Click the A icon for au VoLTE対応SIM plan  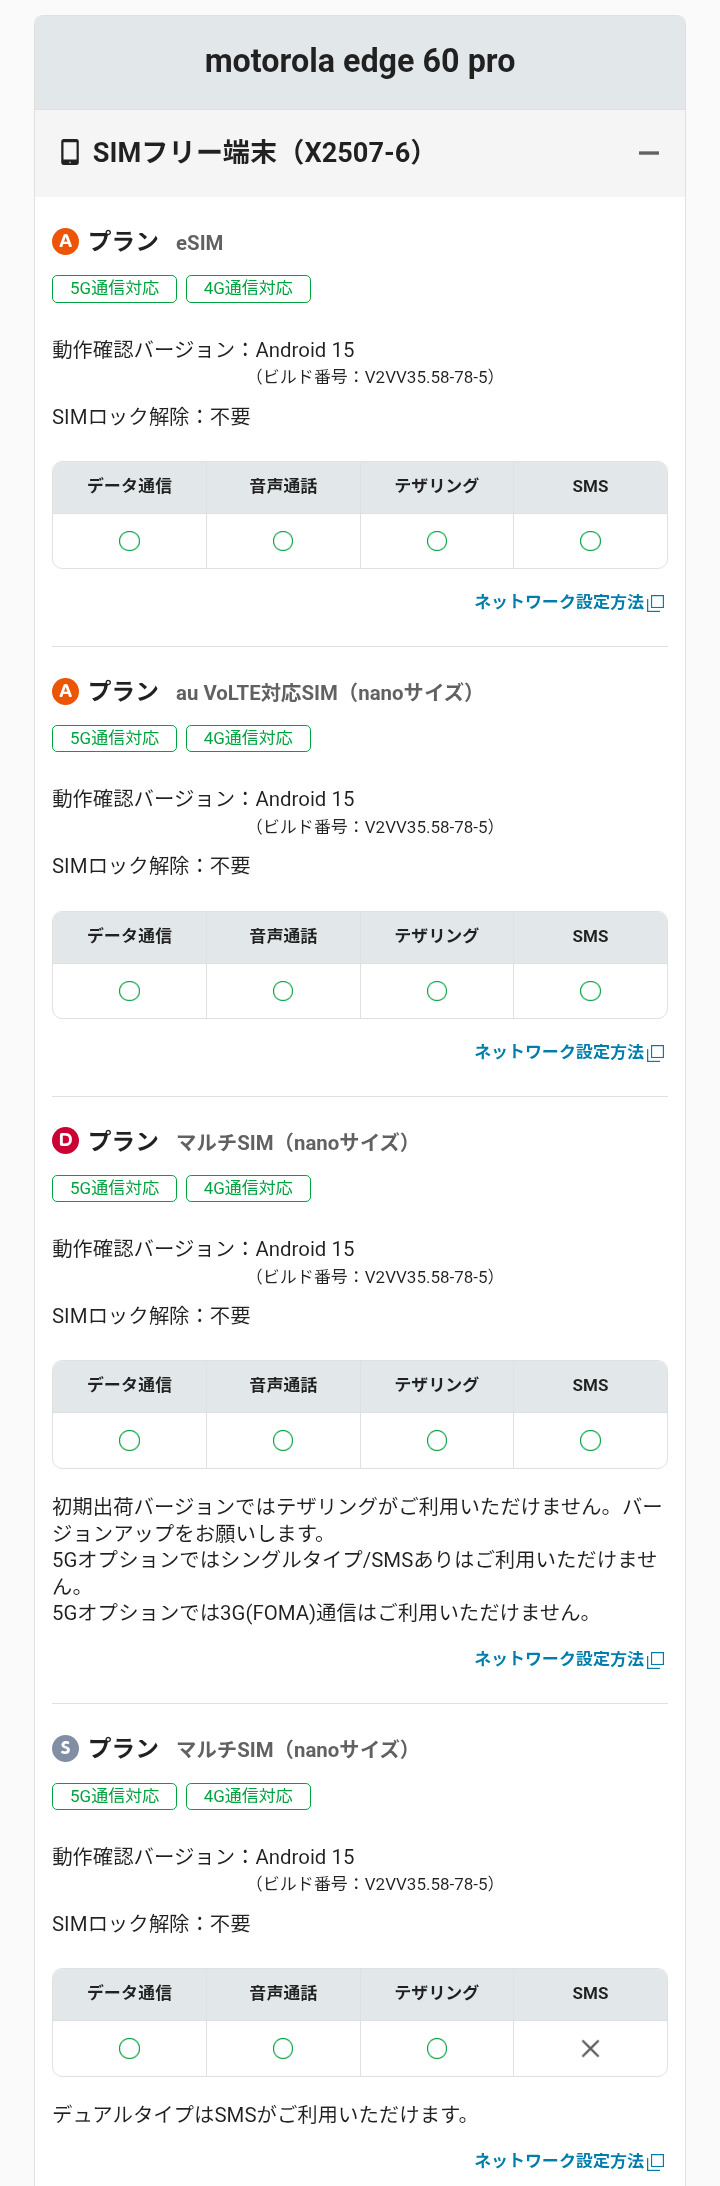pos(65,691)
